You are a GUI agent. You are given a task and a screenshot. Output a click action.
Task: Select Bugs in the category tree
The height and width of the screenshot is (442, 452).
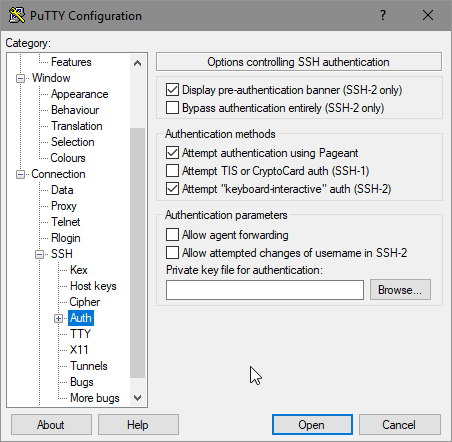pyautogui.click(x=82, y=382)
